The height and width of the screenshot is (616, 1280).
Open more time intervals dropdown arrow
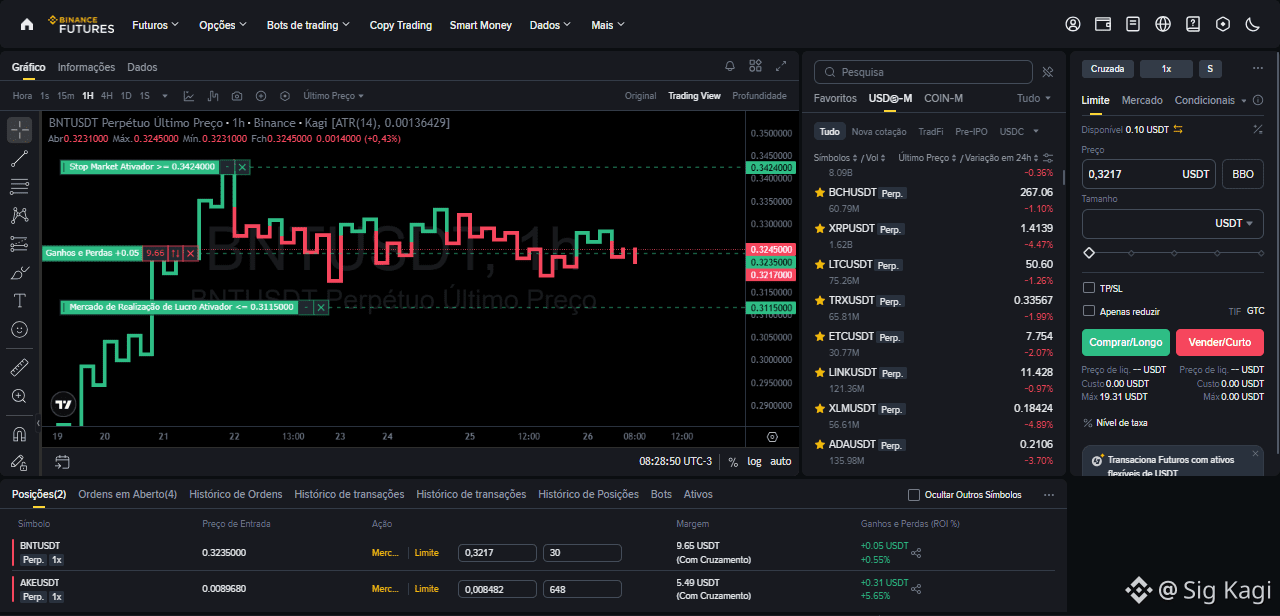pyautogui.click(x=164, y=96)
